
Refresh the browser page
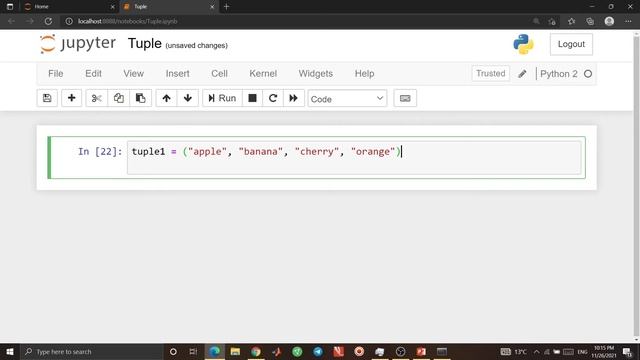tap(48, 21)
